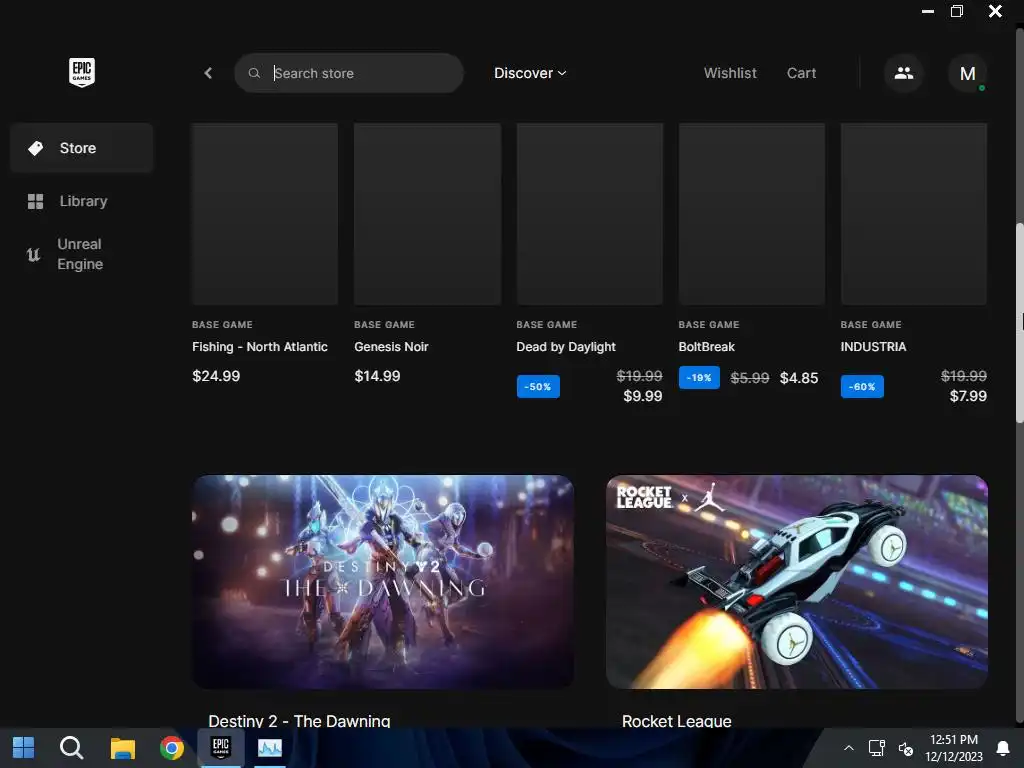
Task: Click the muted volume tray icon
Action: click(x=906, y=748)
